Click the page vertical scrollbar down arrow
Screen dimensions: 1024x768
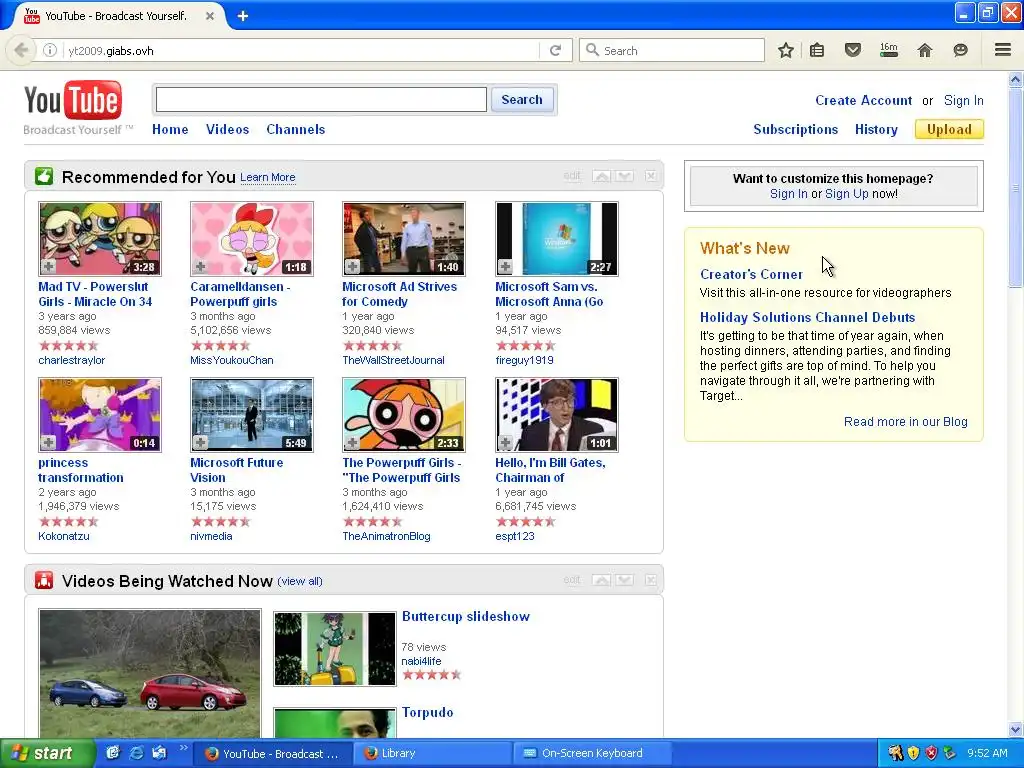point(1015,729)
